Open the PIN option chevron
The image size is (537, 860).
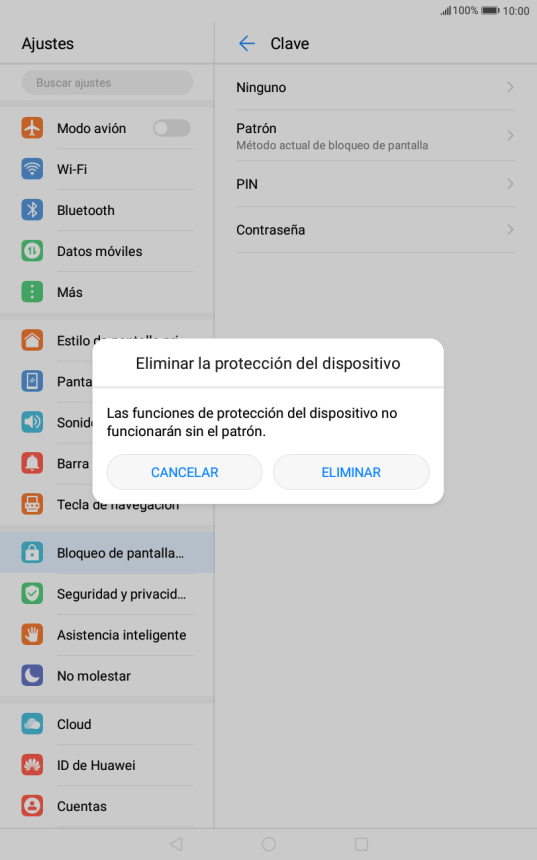click(510, 184)
